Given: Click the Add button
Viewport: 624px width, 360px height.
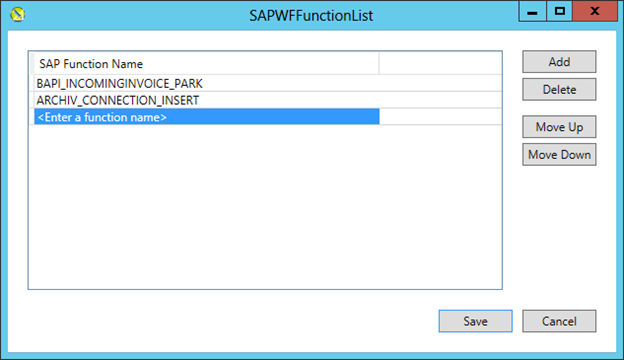Looking at the screenshot, I should pos(559,62).
